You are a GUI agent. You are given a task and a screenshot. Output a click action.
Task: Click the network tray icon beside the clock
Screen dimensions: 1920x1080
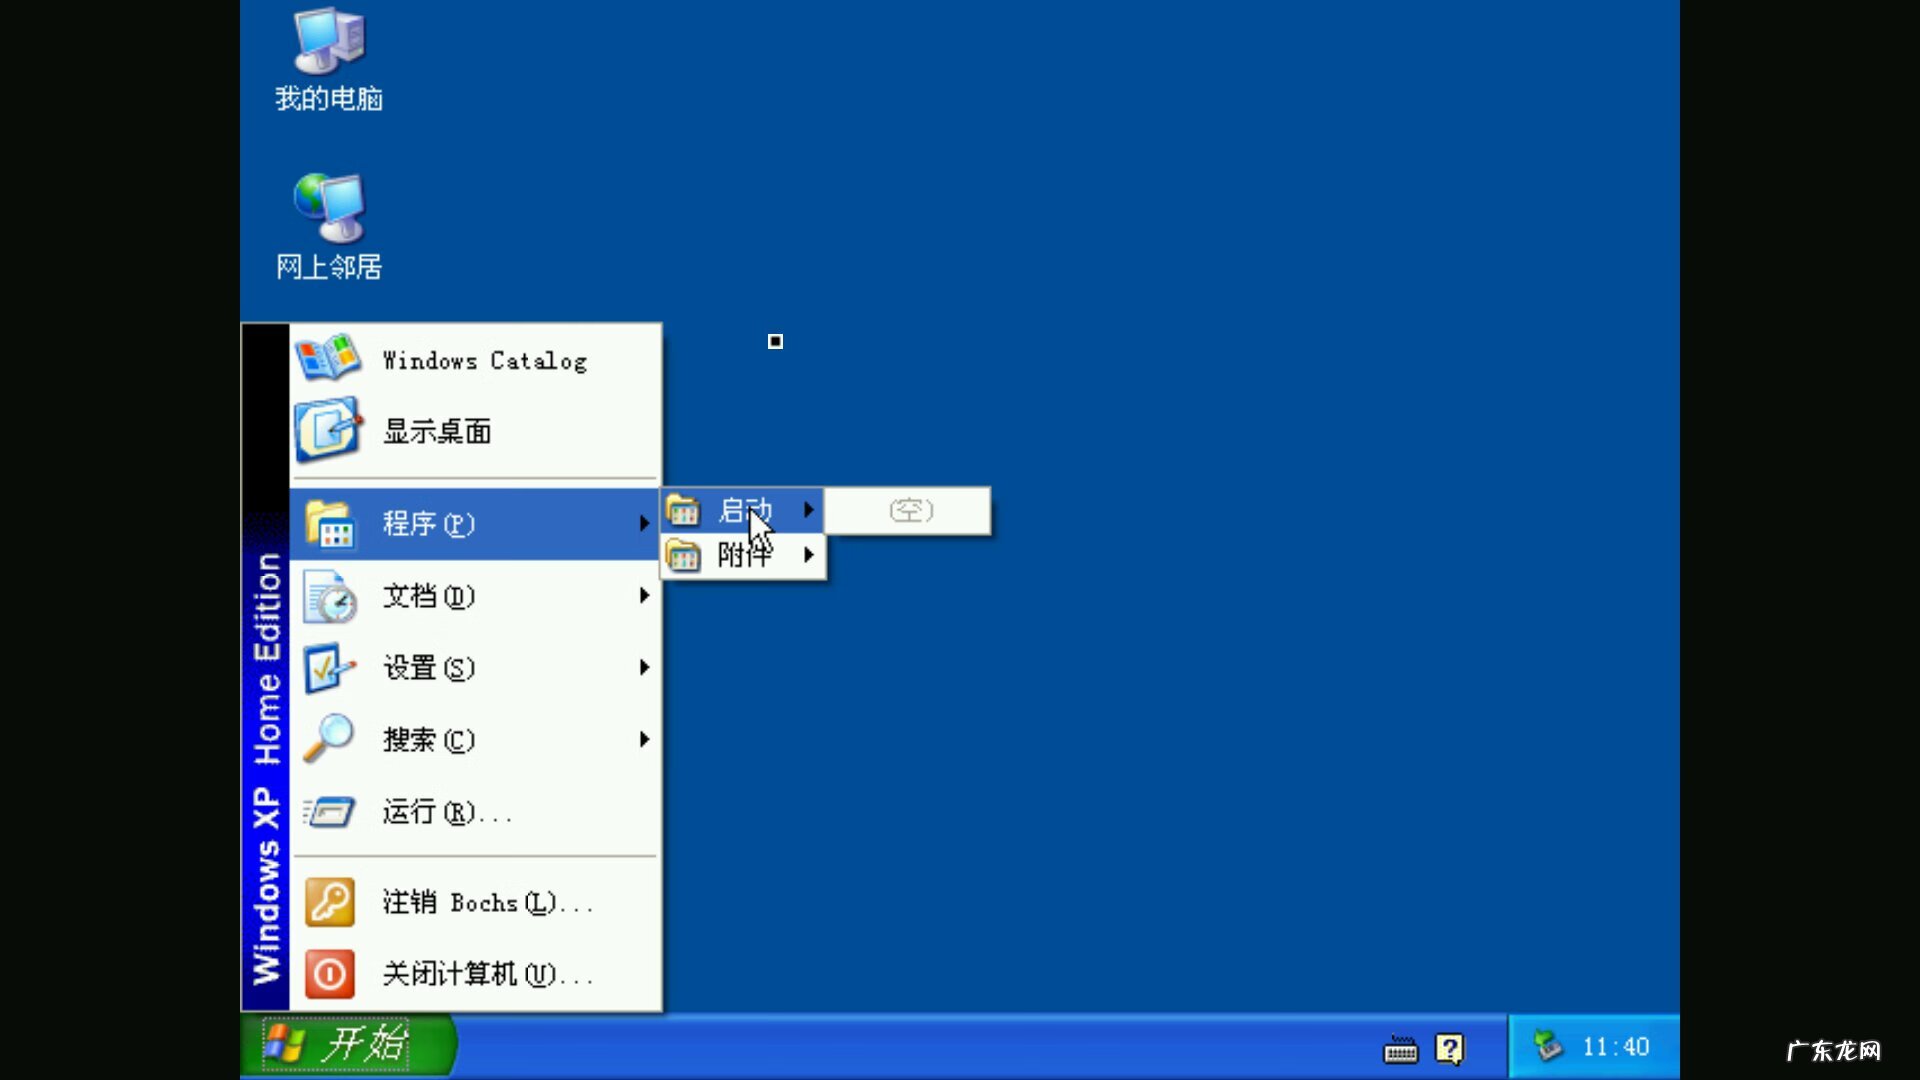coord(1547,1046)
